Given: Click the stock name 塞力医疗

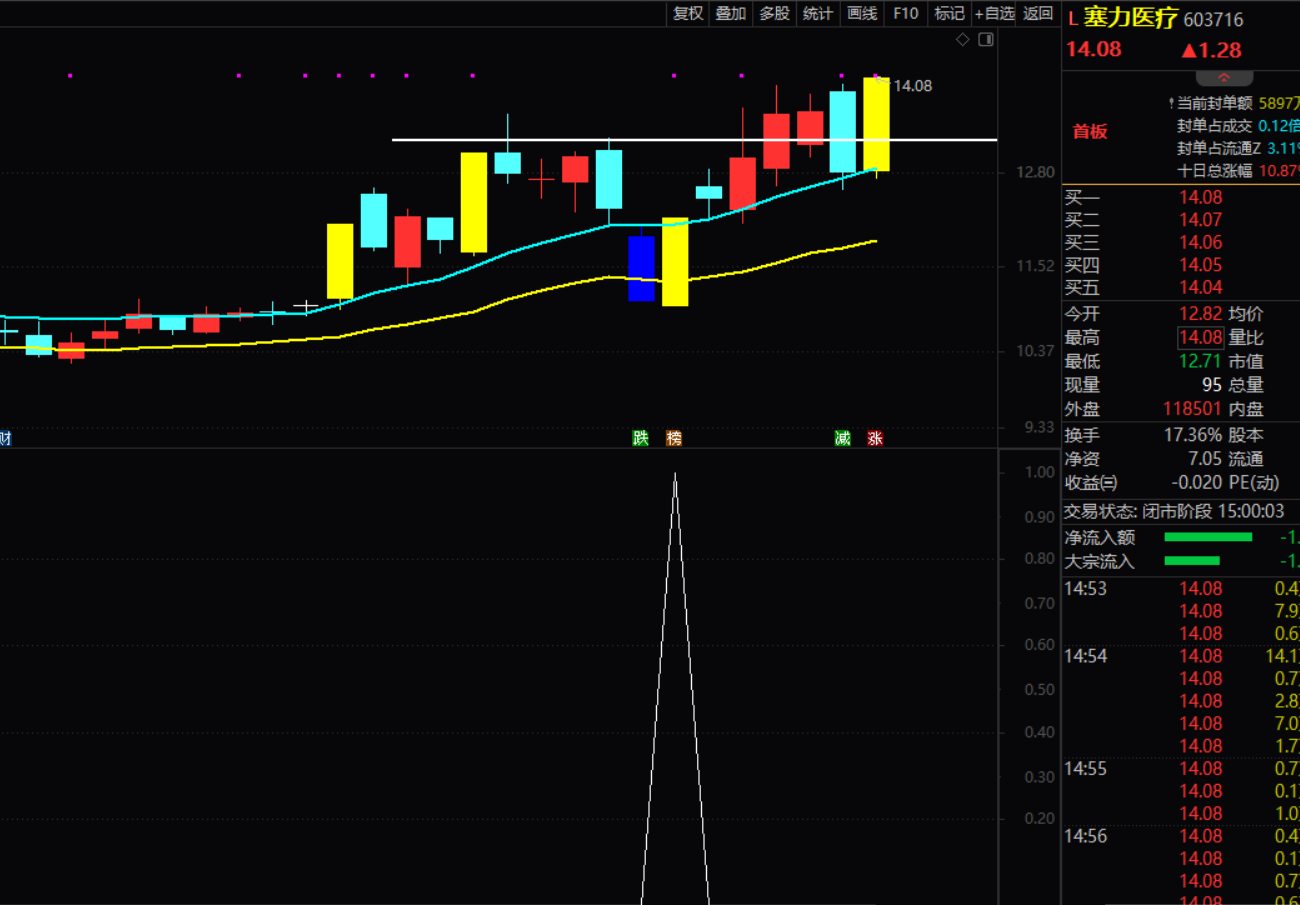Looking at the screenshot, I should (1131, 19).
